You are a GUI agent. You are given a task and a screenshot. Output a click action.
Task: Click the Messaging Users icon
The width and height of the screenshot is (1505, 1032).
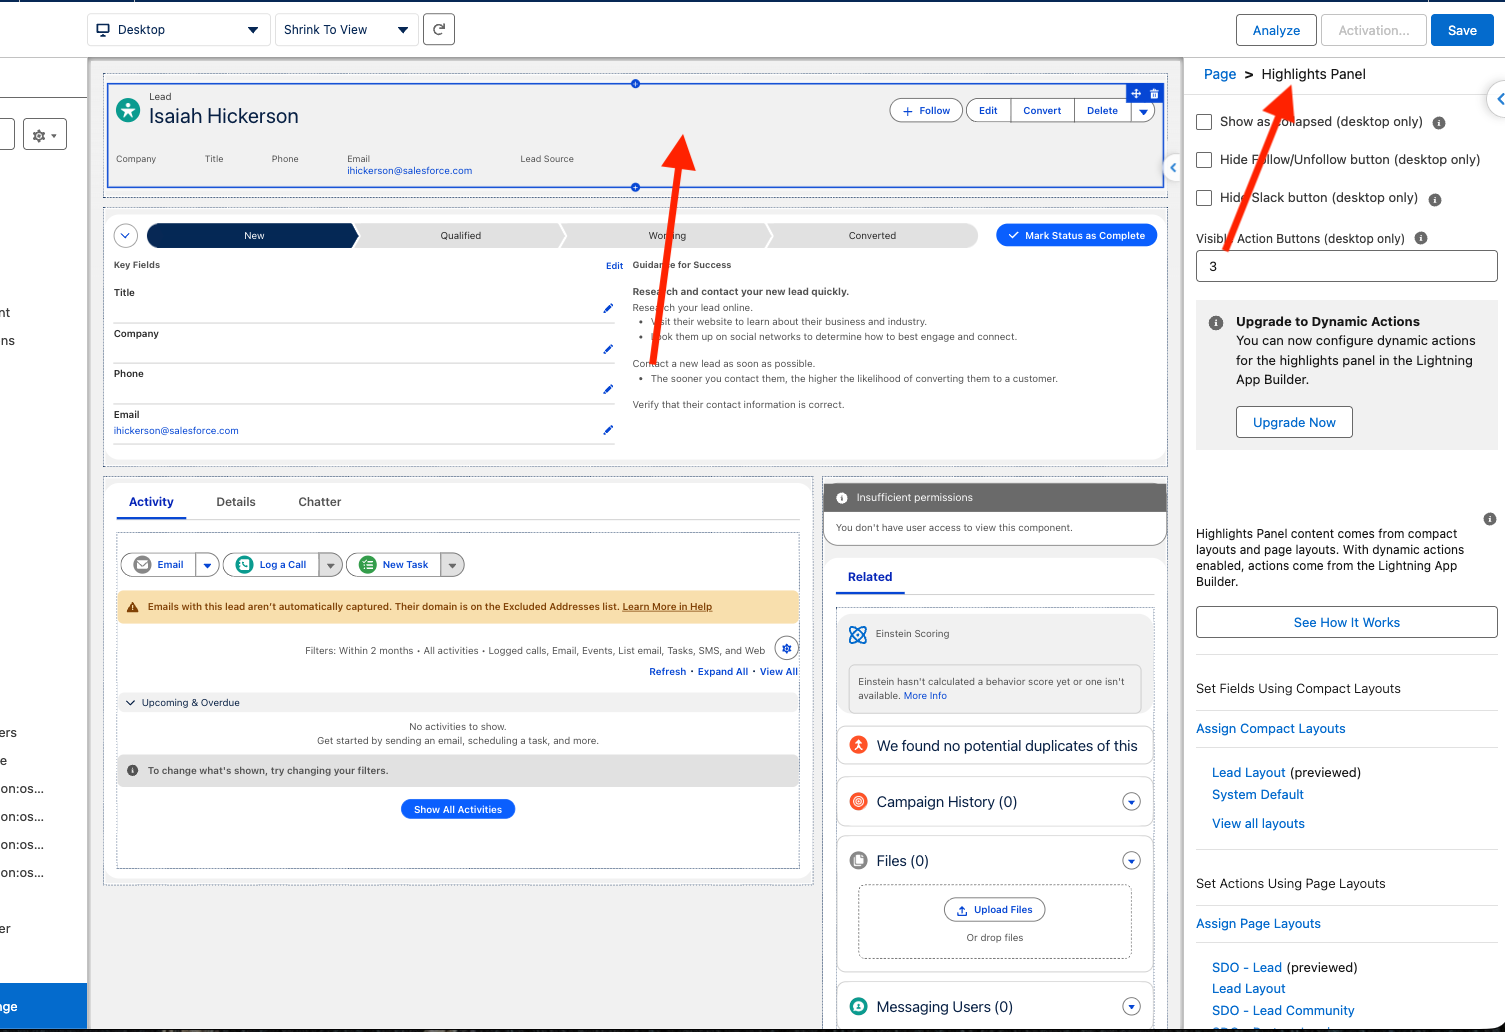(858, 1006)
